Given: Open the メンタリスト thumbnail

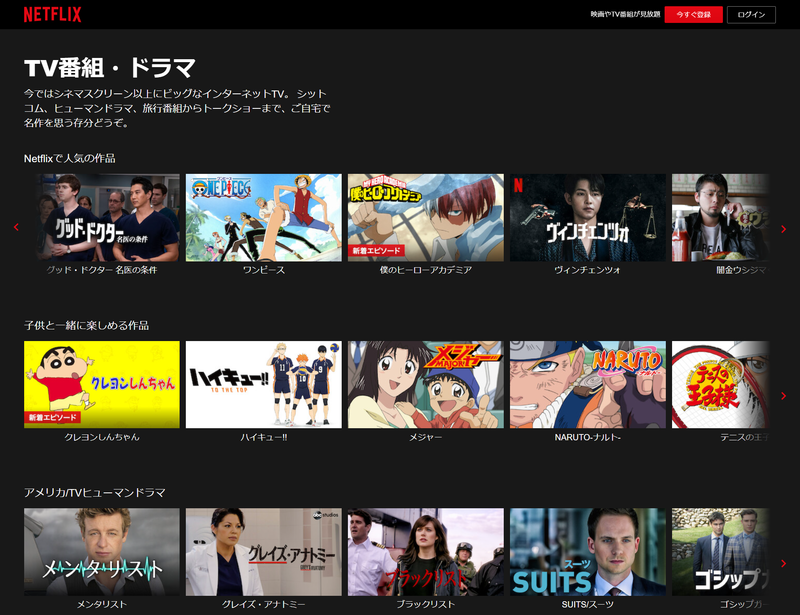Looking at the screenshot, I should (x=102, y=552).
